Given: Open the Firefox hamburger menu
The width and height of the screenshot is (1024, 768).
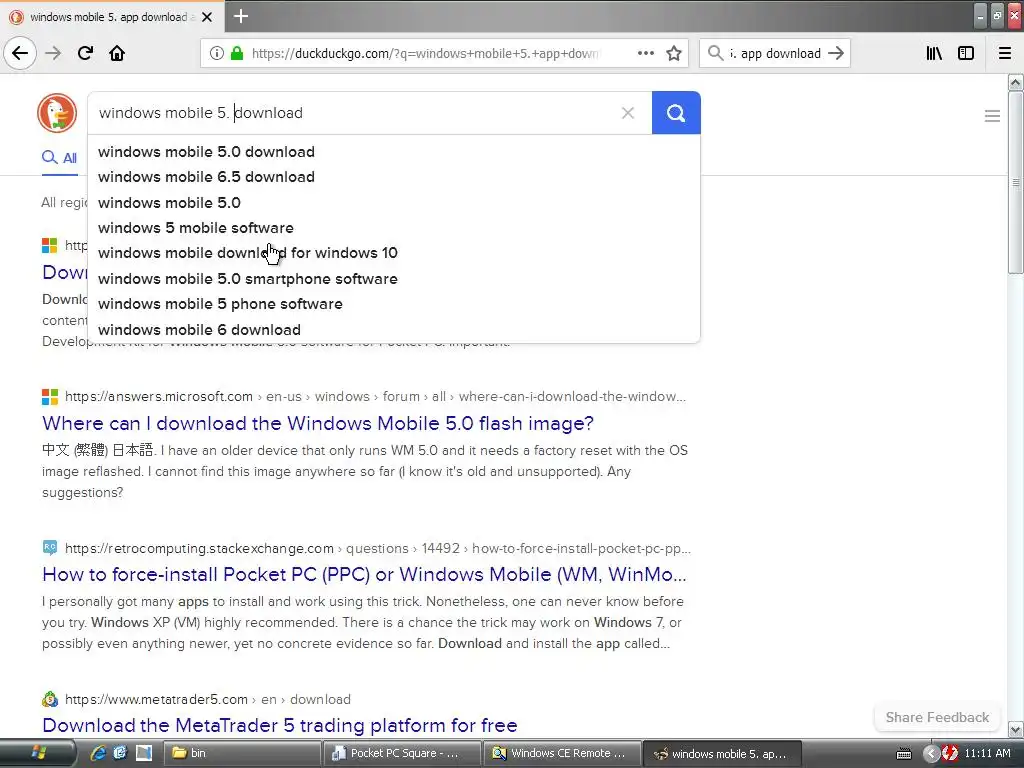Looking at the screenshot, I should [1005, 54].
